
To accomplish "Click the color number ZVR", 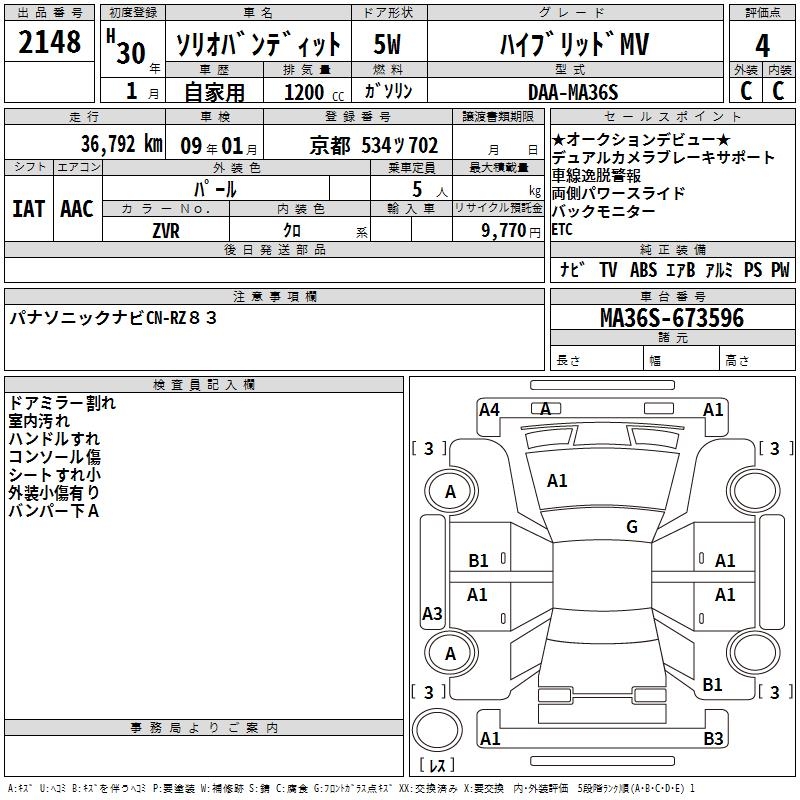I will 166,231.
